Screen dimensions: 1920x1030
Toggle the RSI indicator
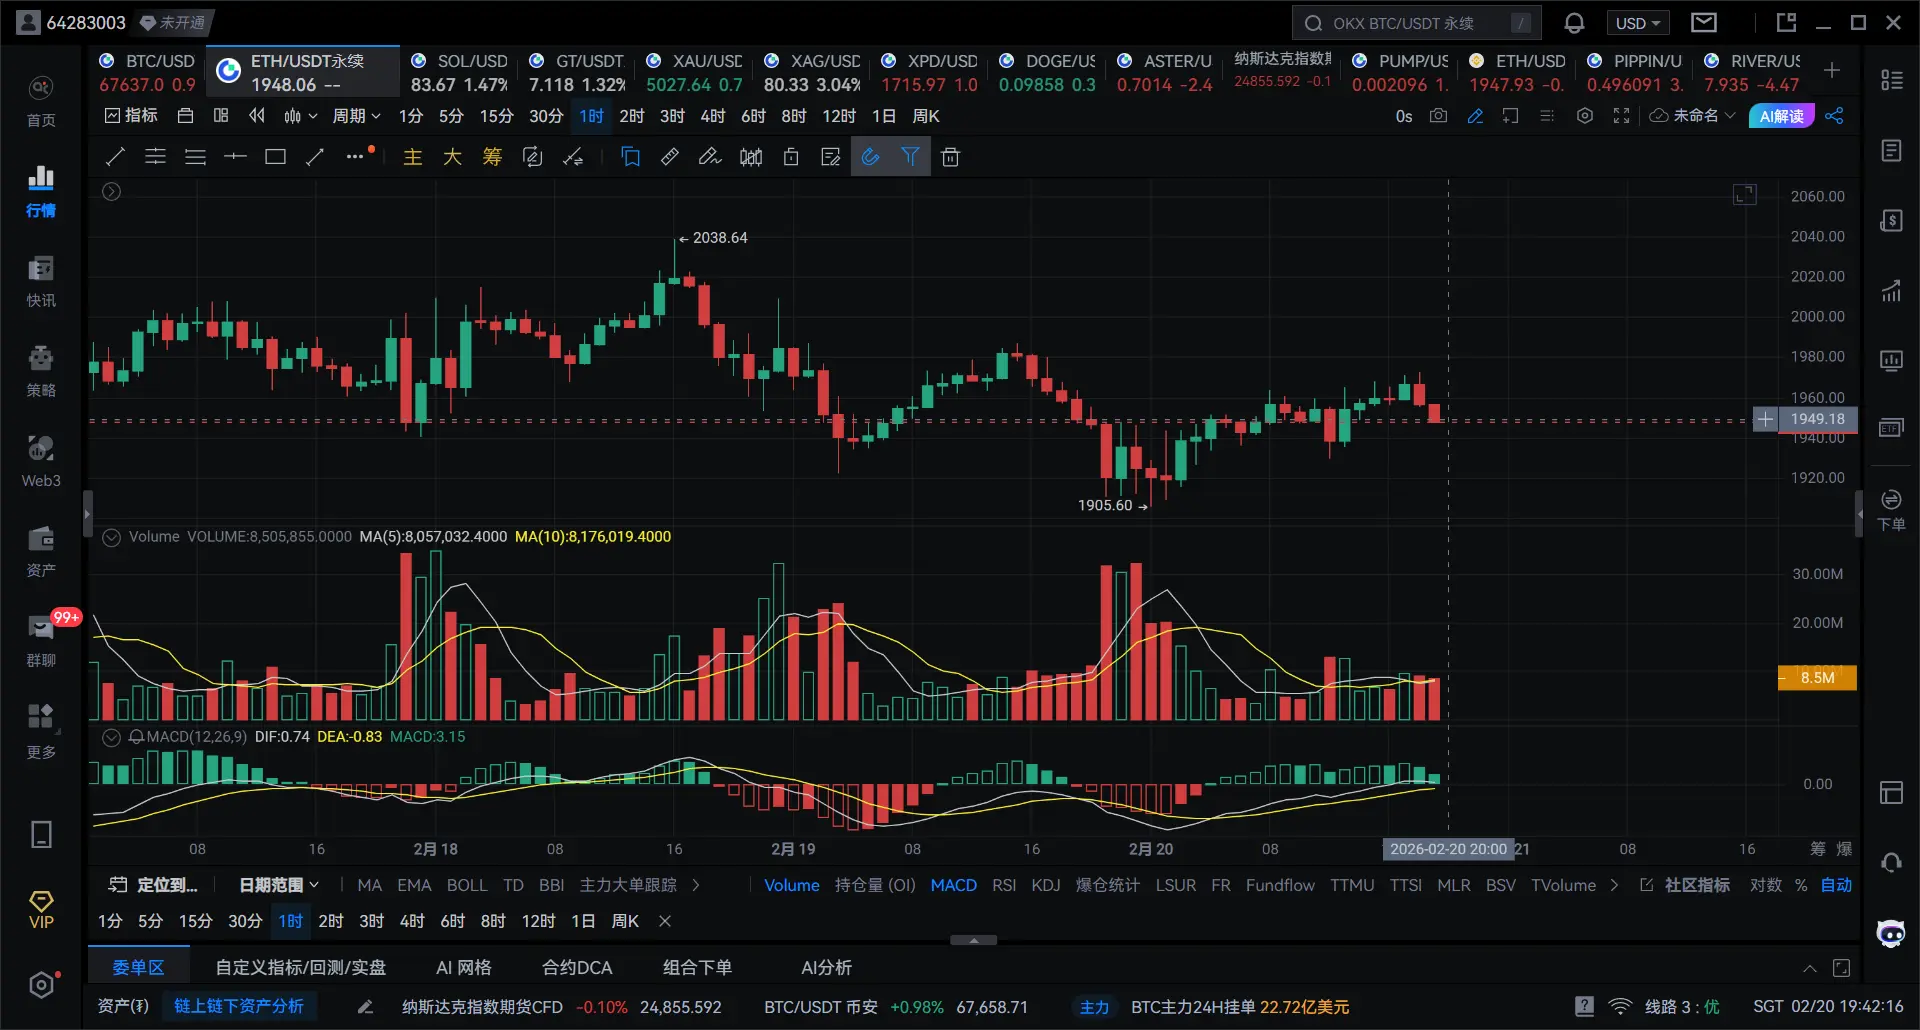click(x=1004, y=885)
